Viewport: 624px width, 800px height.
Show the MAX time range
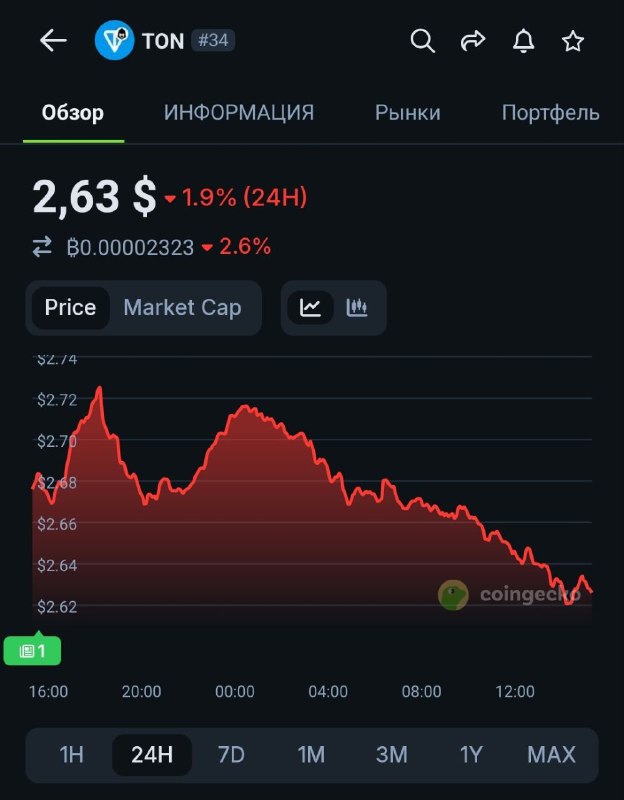(552, 754)
